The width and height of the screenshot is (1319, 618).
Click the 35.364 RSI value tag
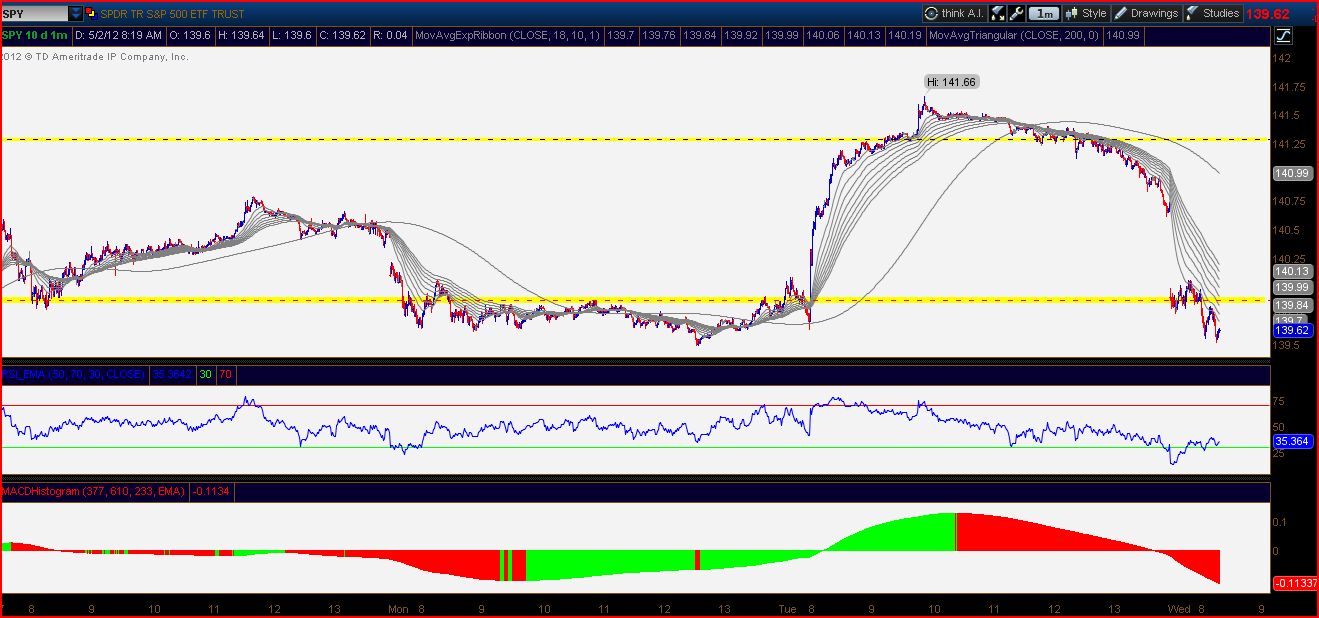pos(1292,440)
